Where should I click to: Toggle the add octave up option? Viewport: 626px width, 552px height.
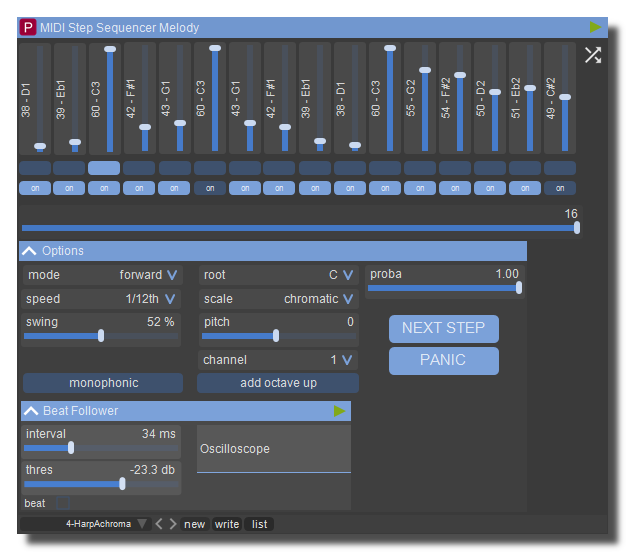pyautogui.click(x=277, y=383)
